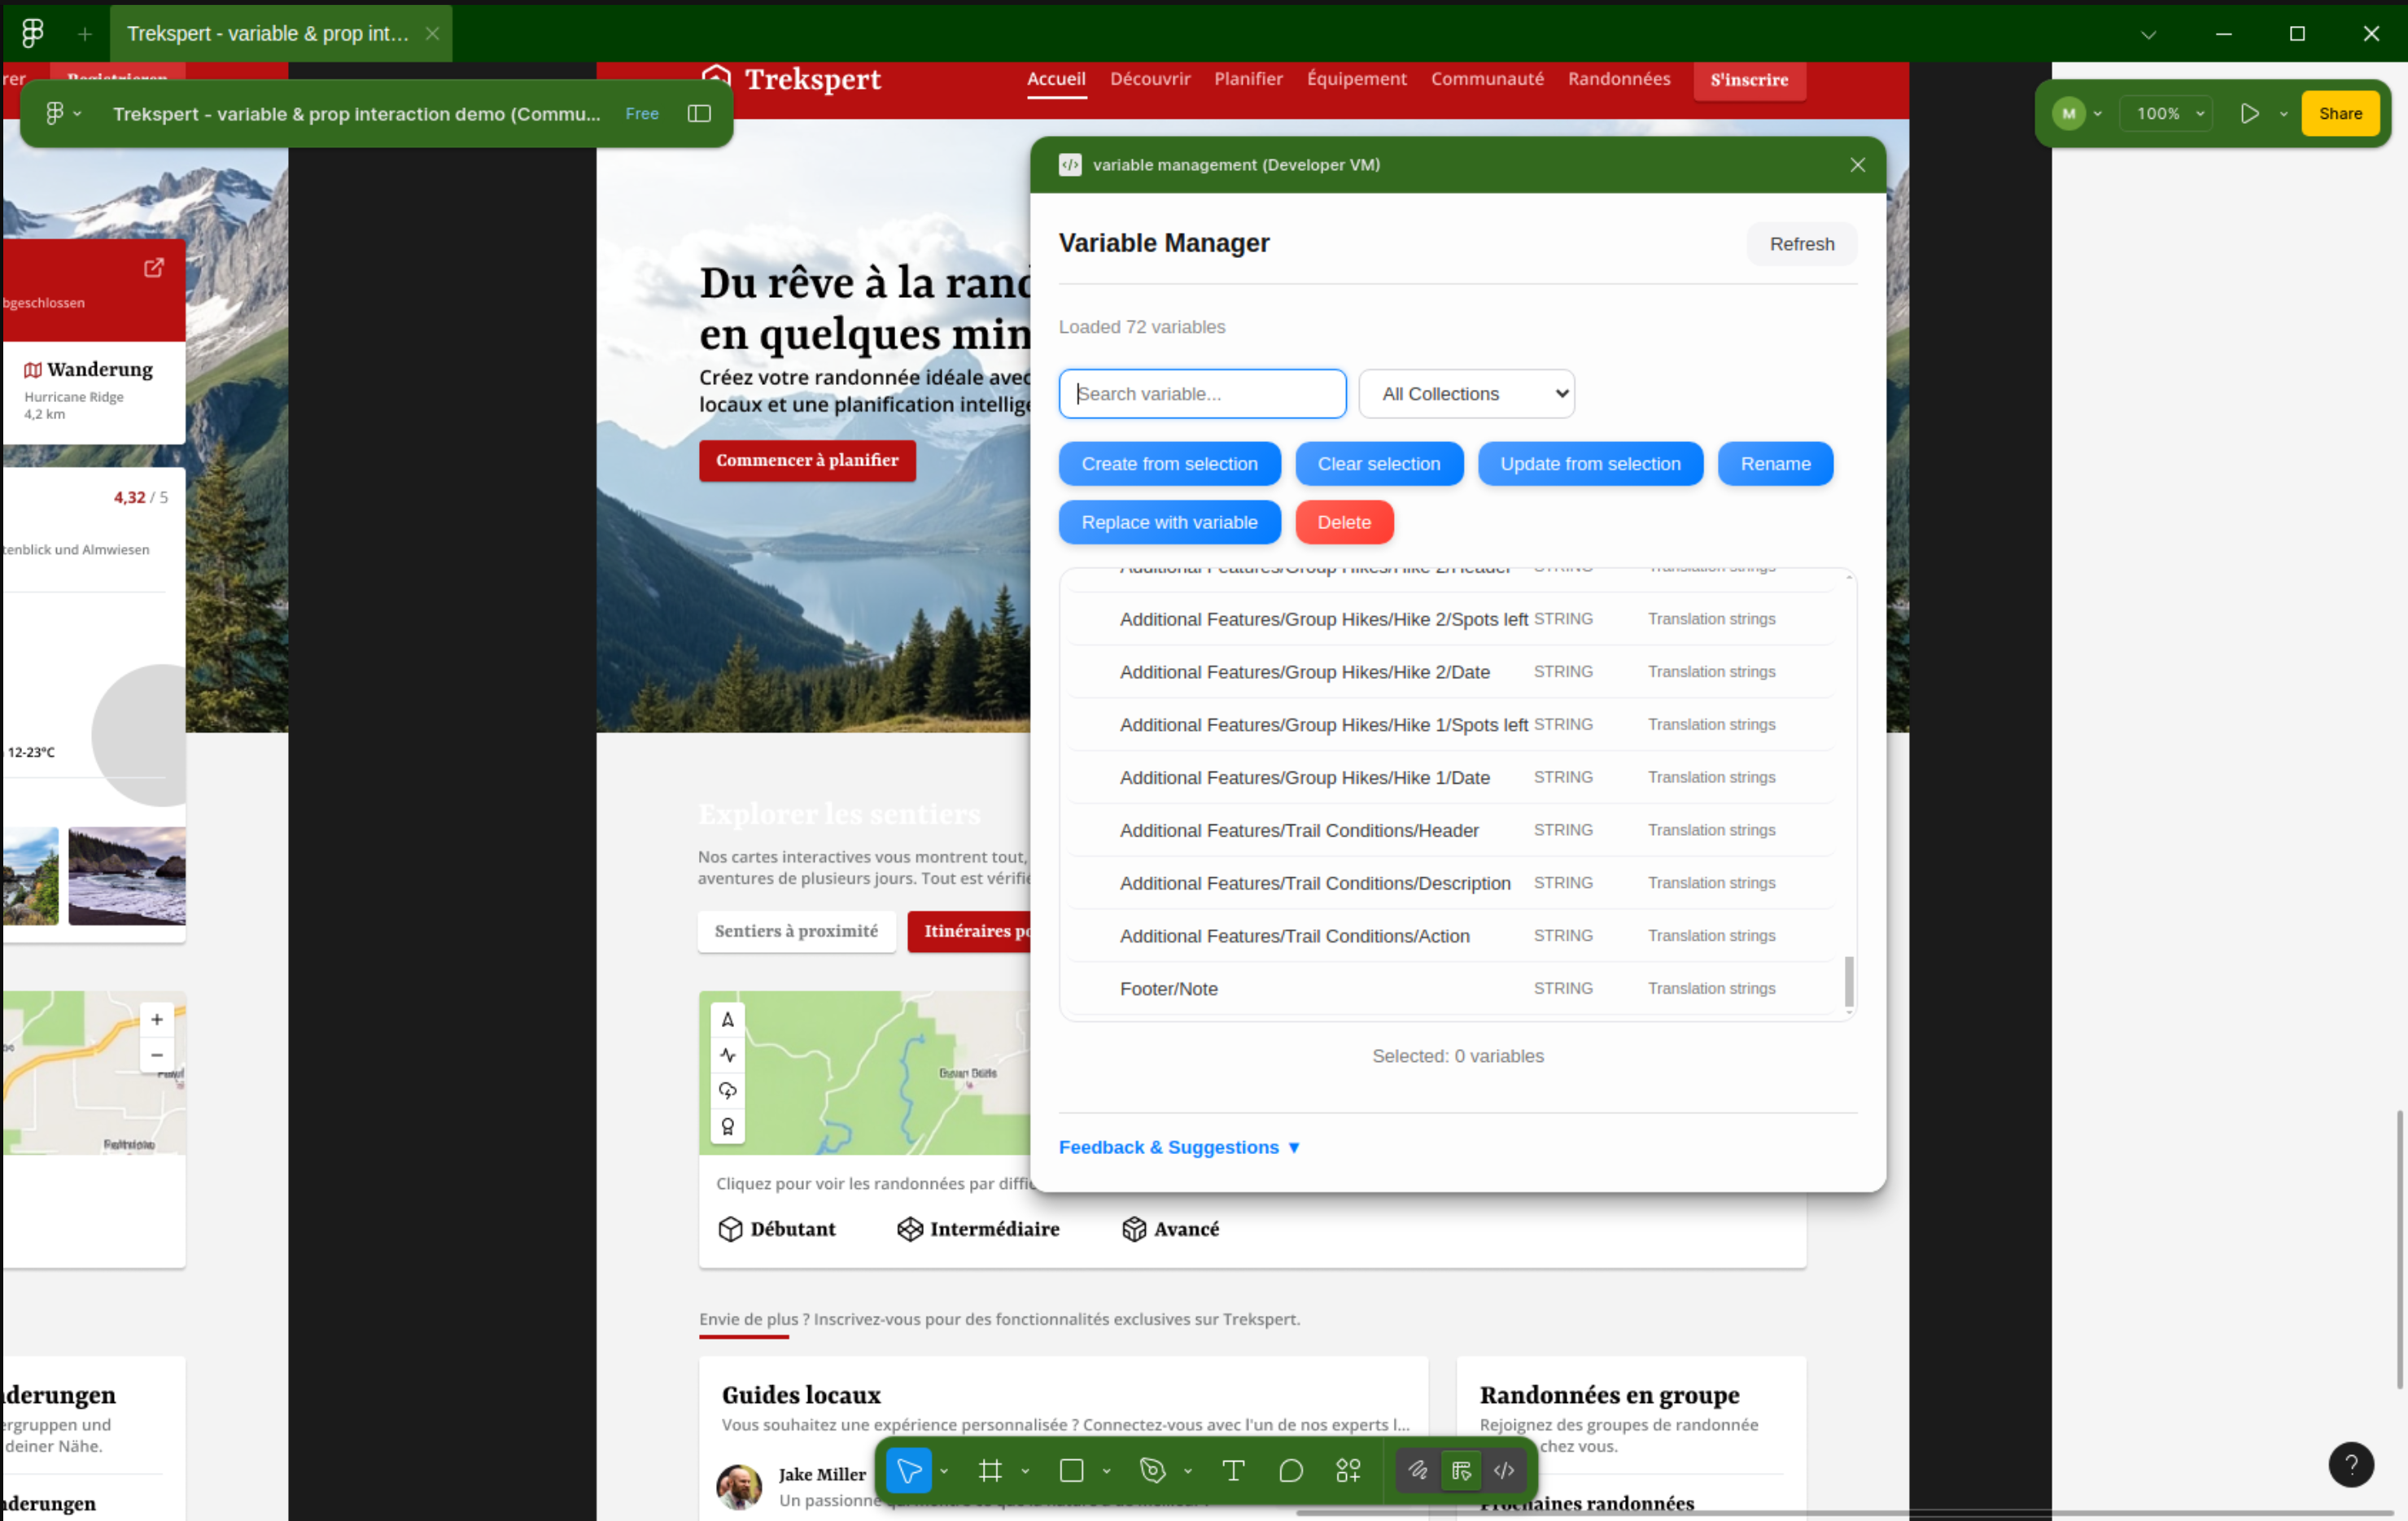Open the All Collections dropdown
Image resolution: width=2408 pixels, height=1521 pixels.
(1466, 394)
